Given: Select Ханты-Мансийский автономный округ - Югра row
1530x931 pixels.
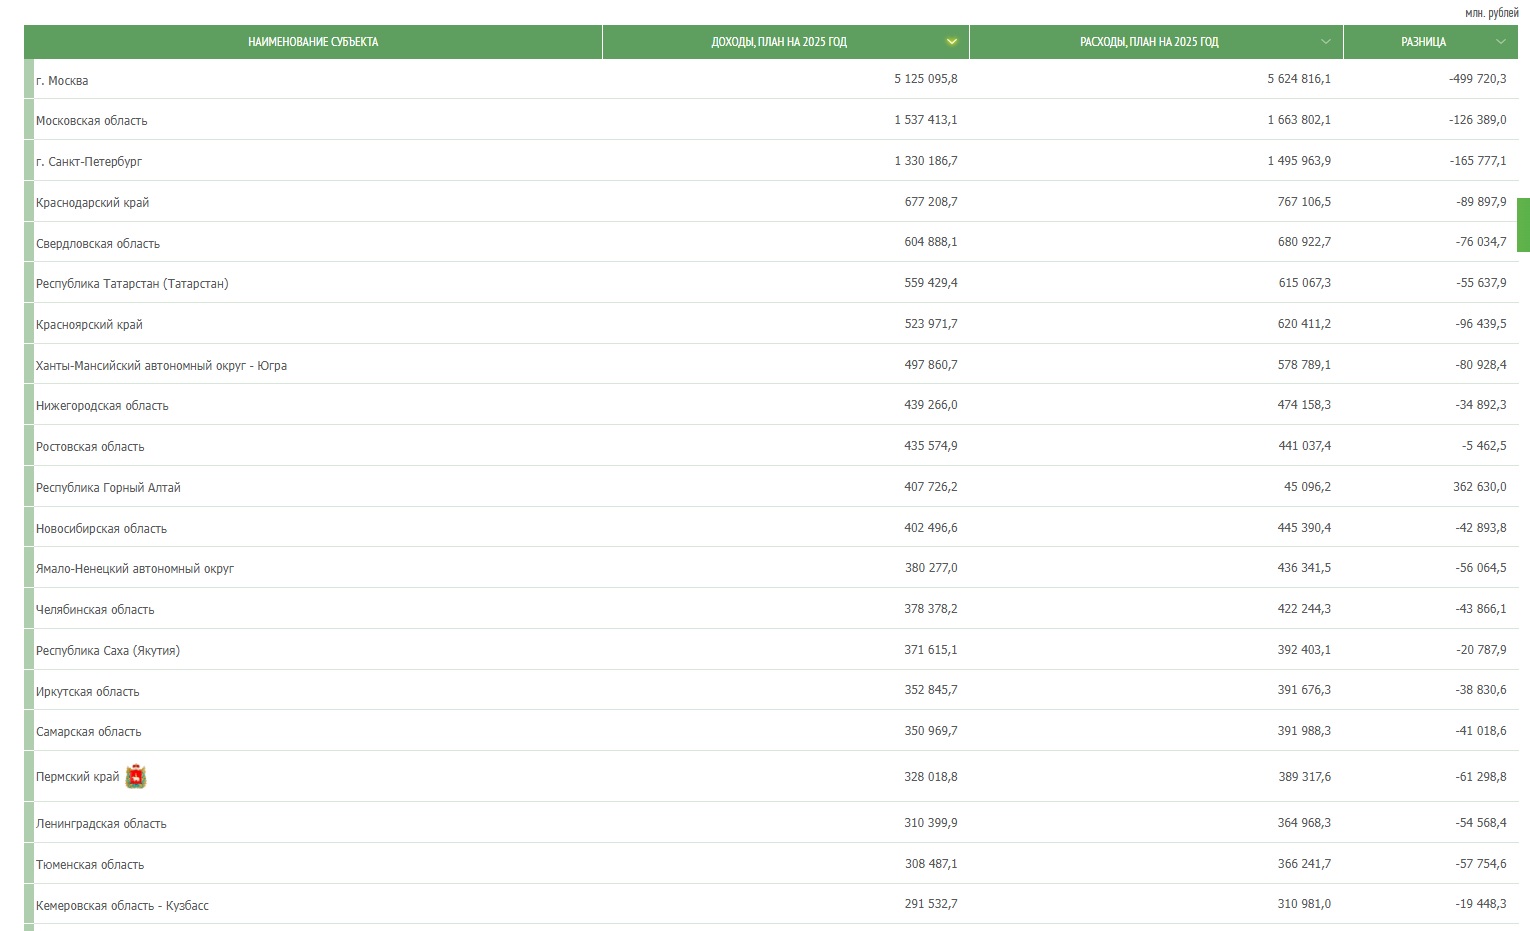Looking at the screenshot, I should 161,366.
